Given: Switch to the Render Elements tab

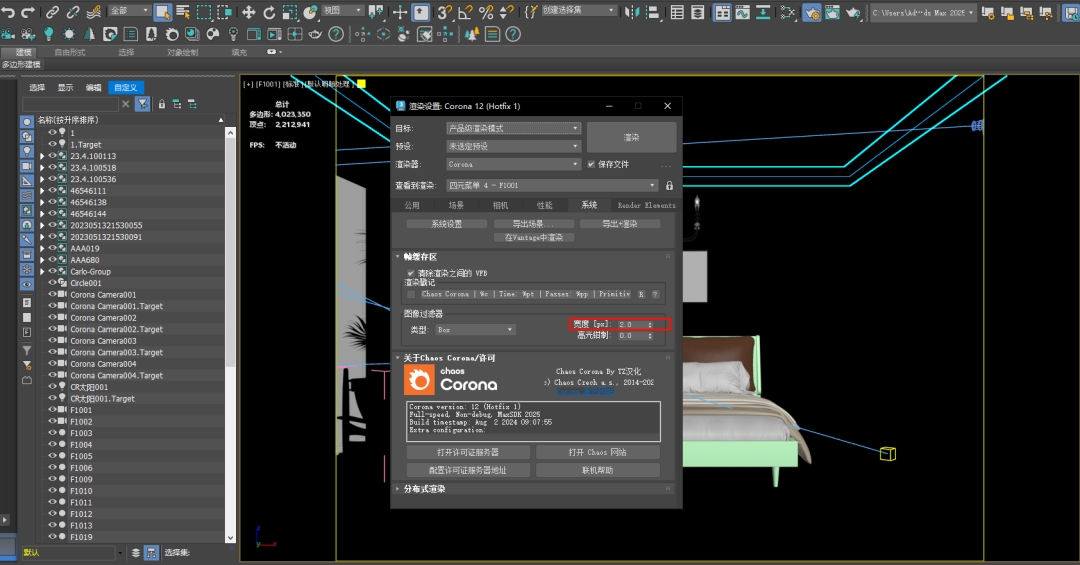Looking at the screenshot, I should [646, 205].
